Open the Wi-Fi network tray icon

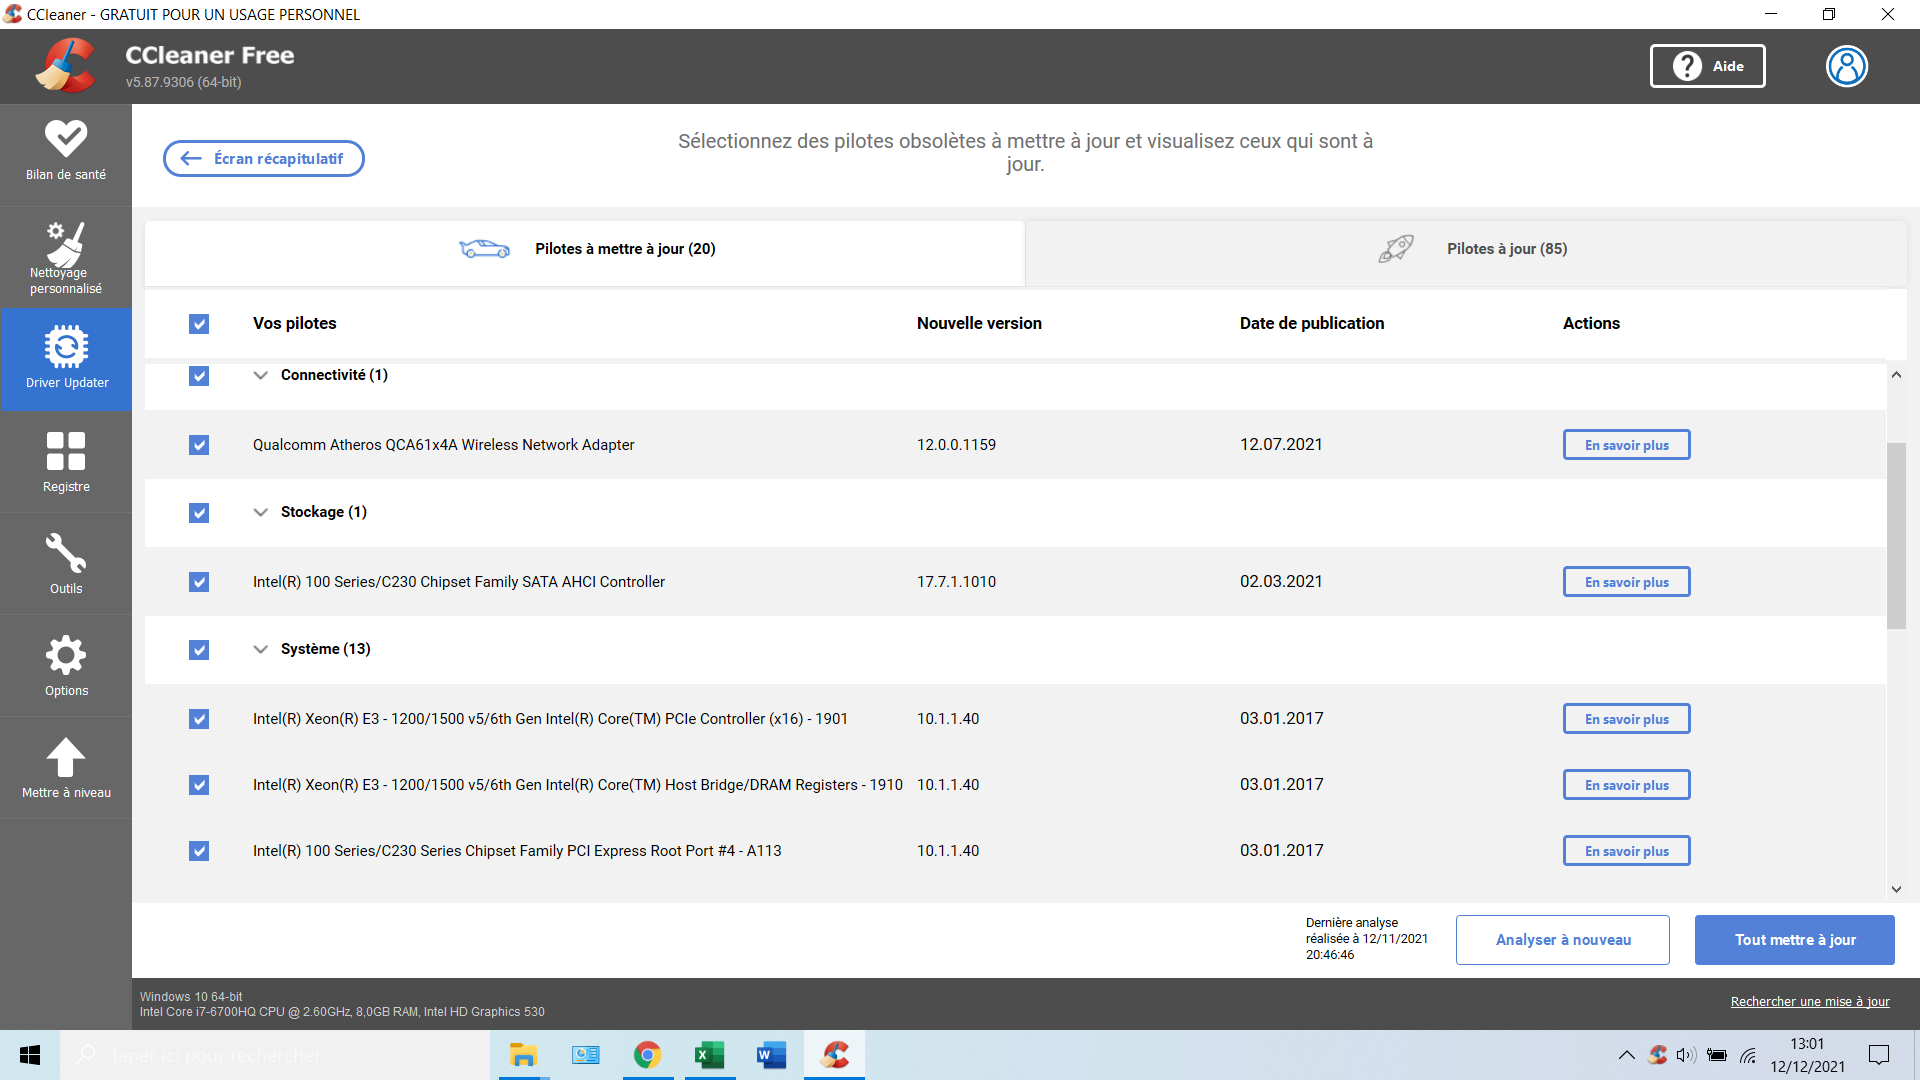click(1748, 1055)
